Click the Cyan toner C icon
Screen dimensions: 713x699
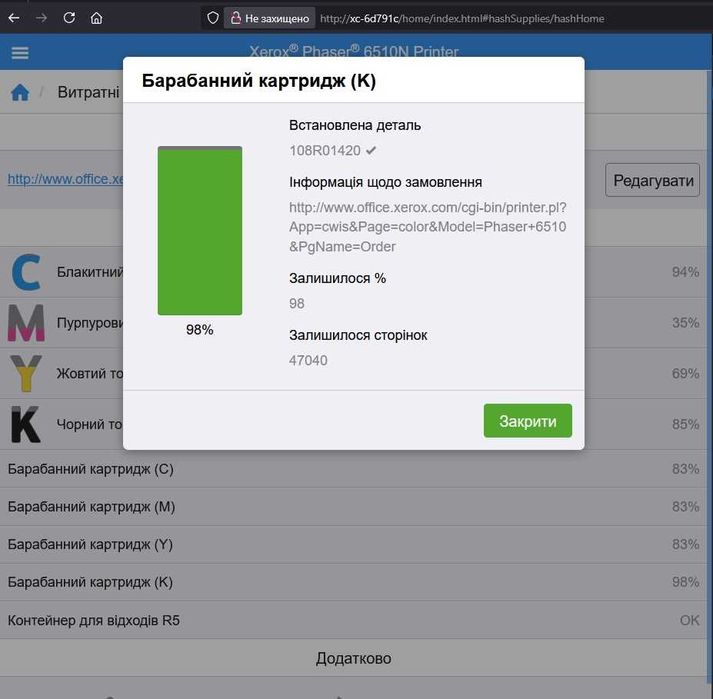tap(26, 272)
